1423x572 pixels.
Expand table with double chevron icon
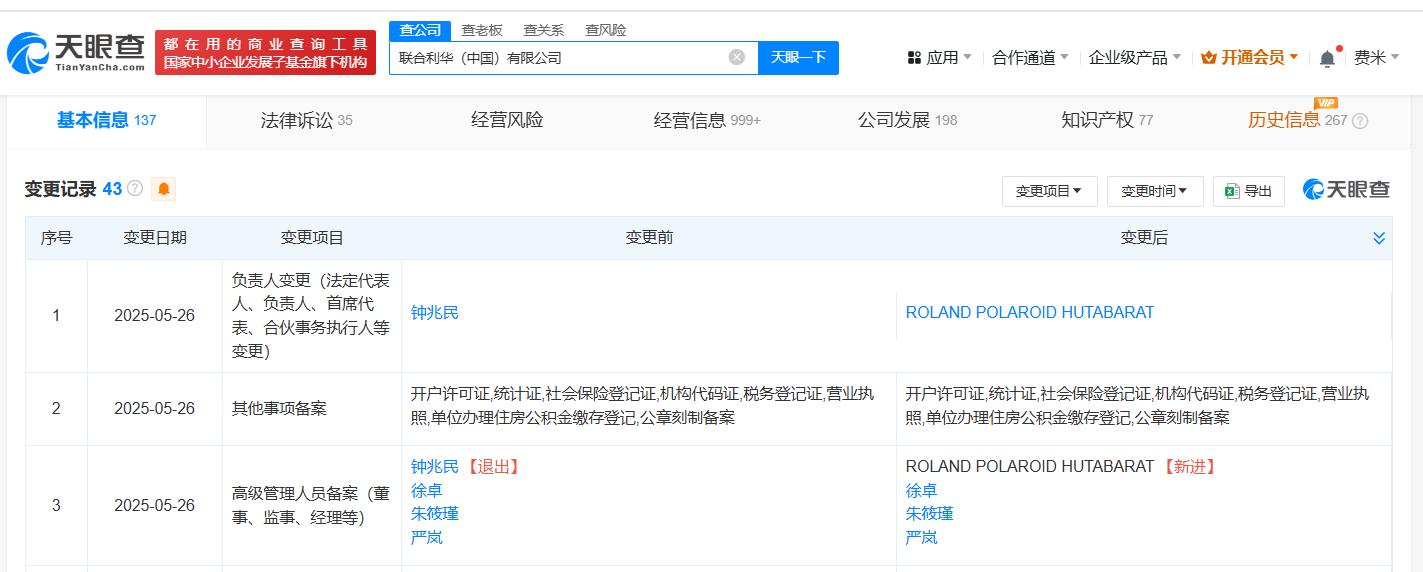tap(1379, 238)
